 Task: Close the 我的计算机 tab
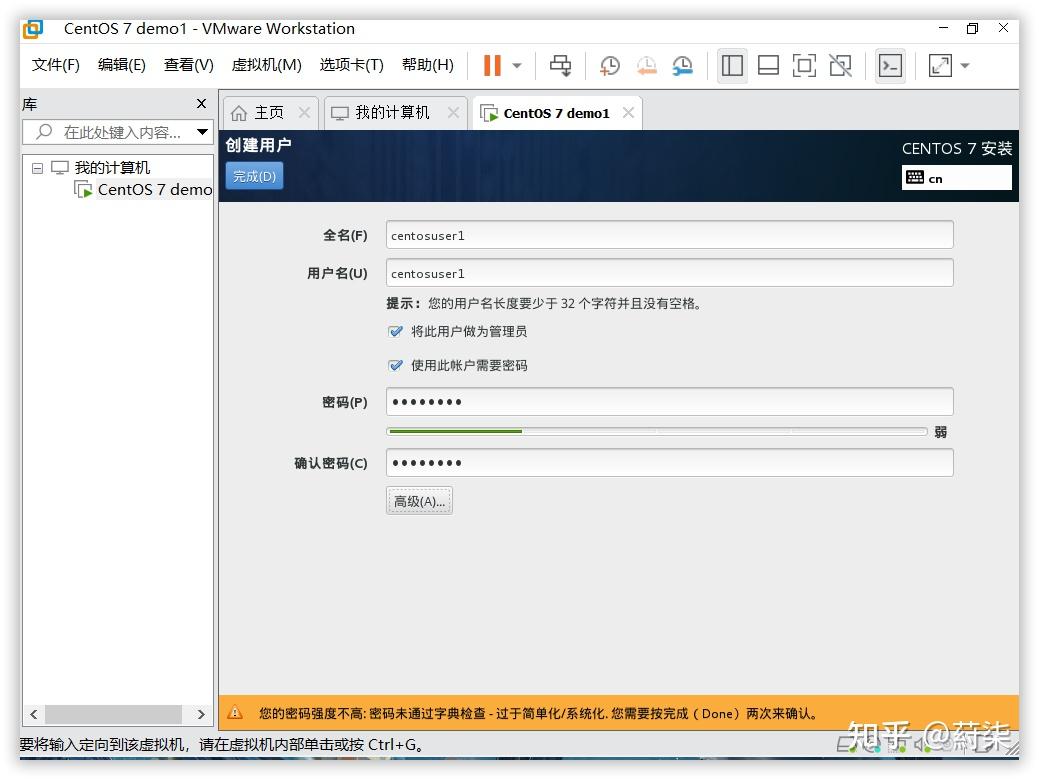pyautogui.click(x=453, y=113)
